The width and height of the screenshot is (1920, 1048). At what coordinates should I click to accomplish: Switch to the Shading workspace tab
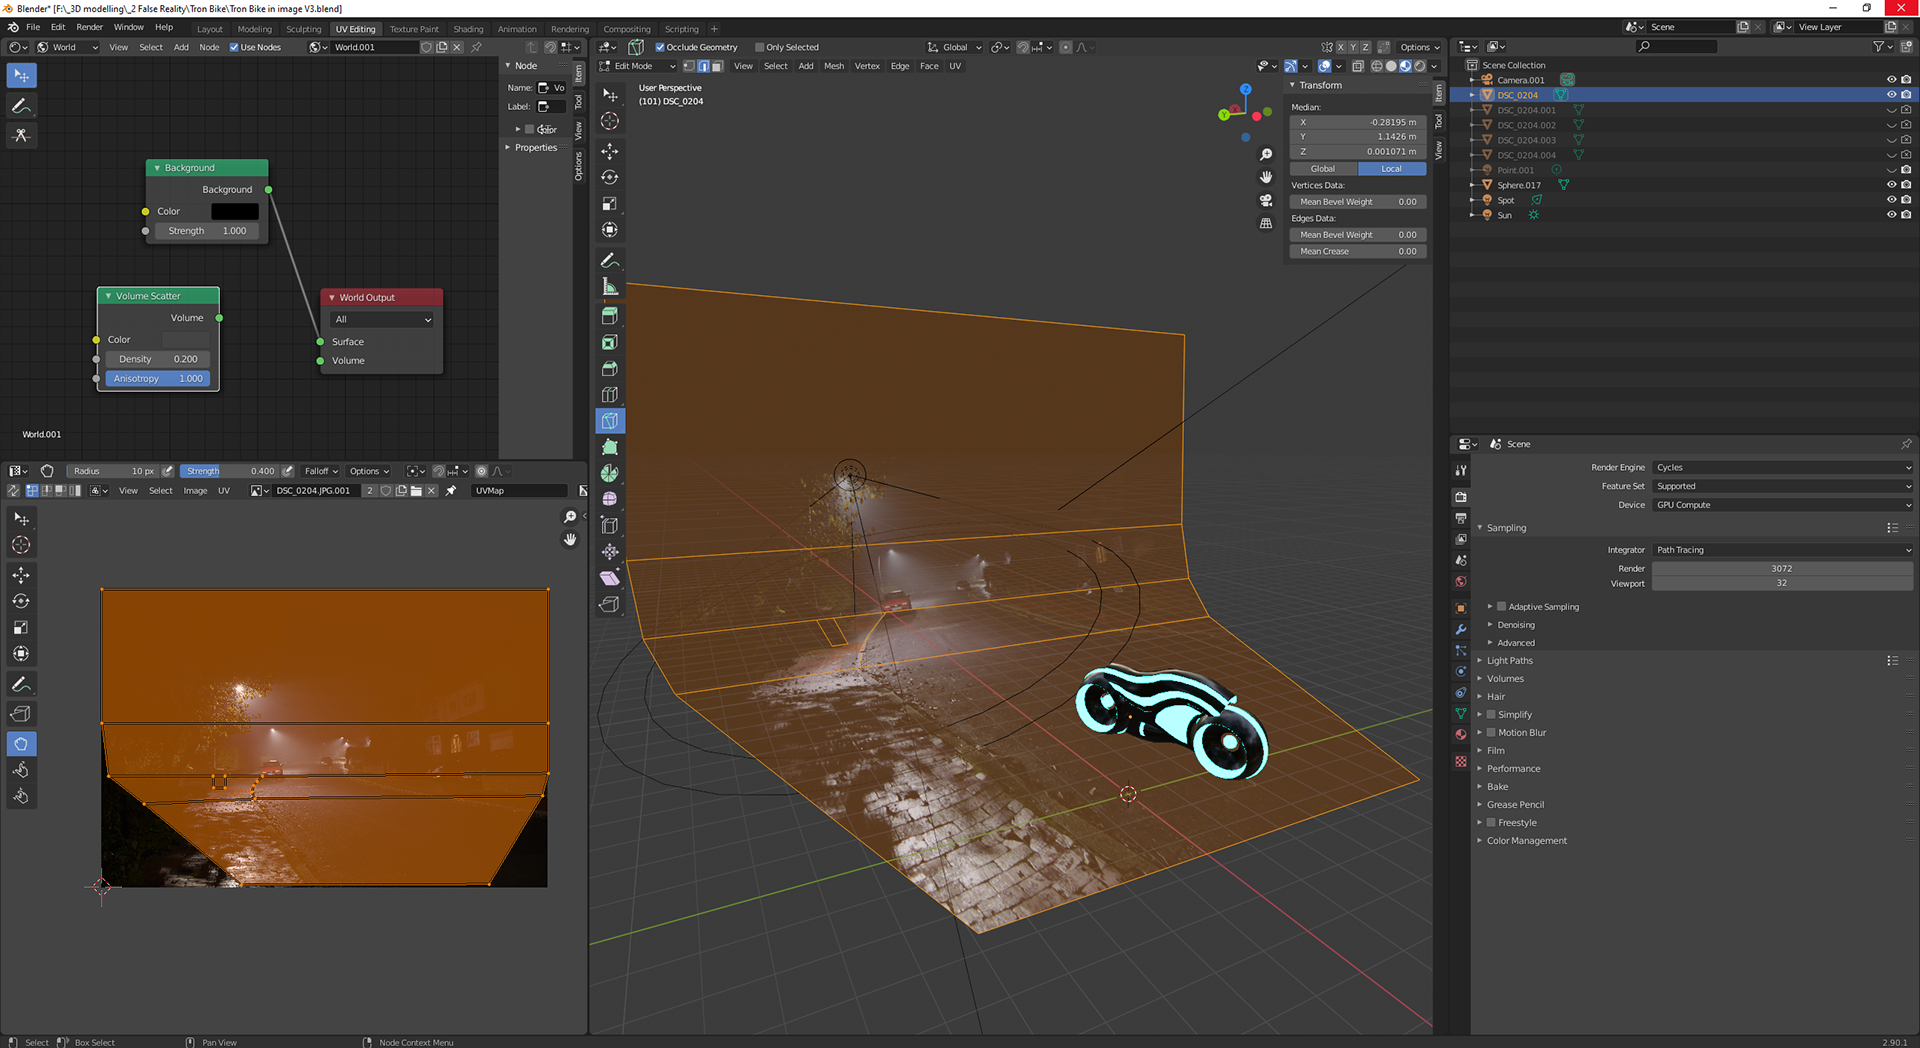pyautogui.click(x=468, y=29)
